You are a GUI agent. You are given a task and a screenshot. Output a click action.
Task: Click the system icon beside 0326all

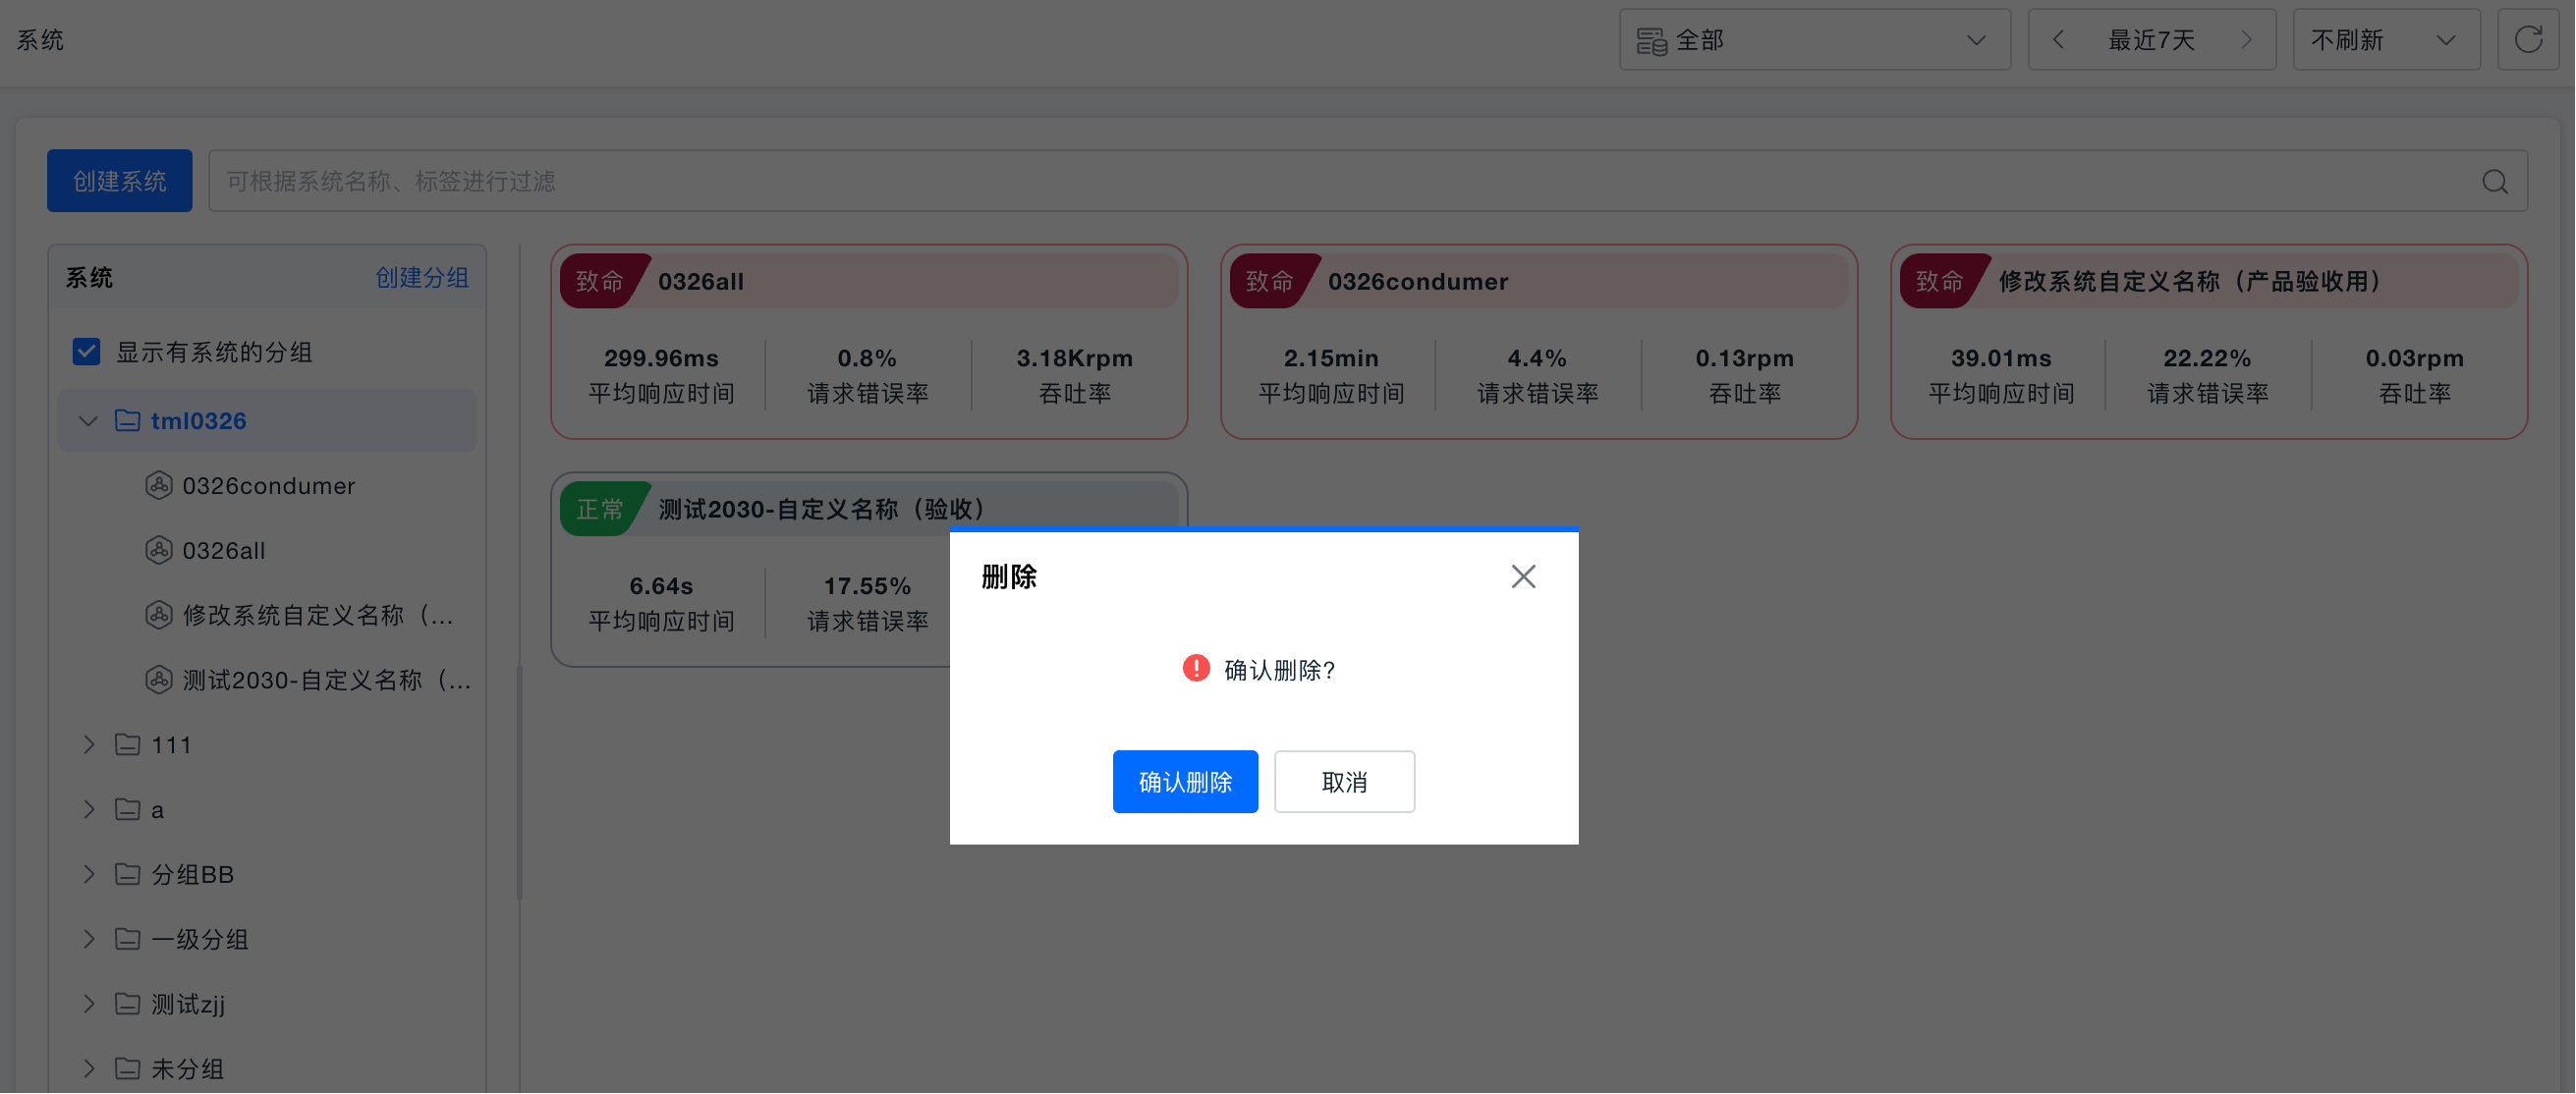(x=159, y=550)
